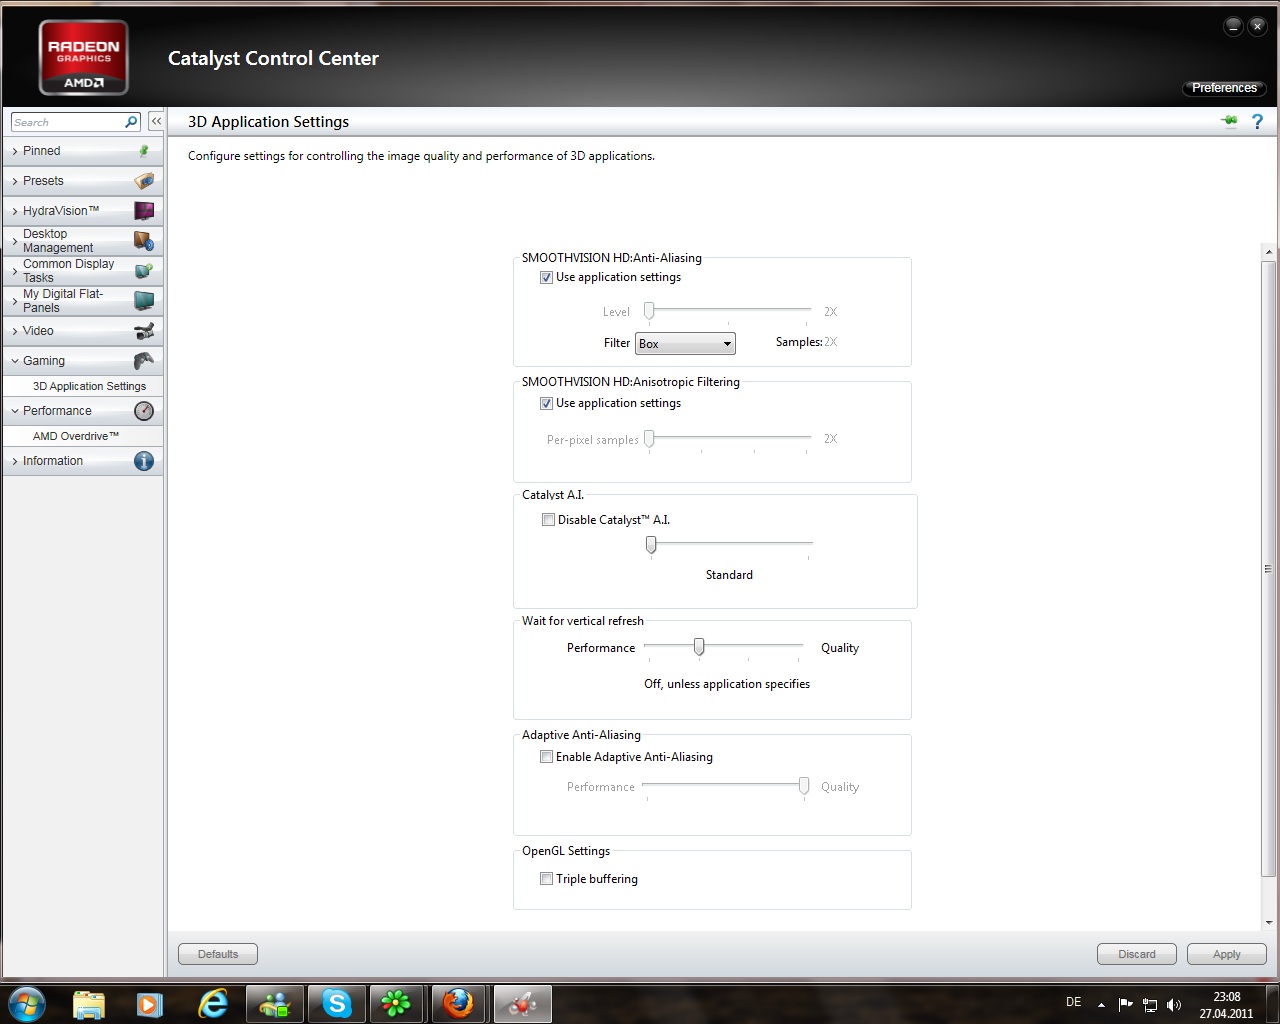Show hidden tray icons arrow
Image resolution: width=1280 pixels, height=1024 pixels.
[x=1101, y=1005]
